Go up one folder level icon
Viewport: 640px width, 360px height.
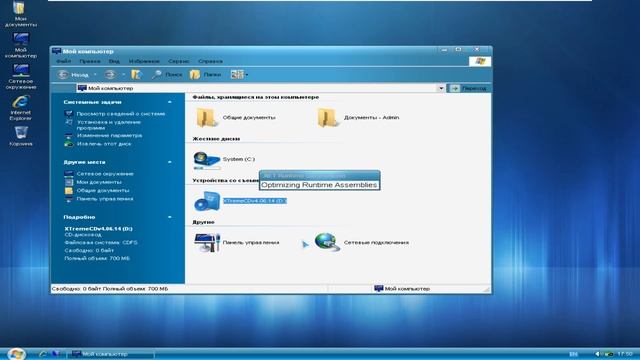[136, 75]
